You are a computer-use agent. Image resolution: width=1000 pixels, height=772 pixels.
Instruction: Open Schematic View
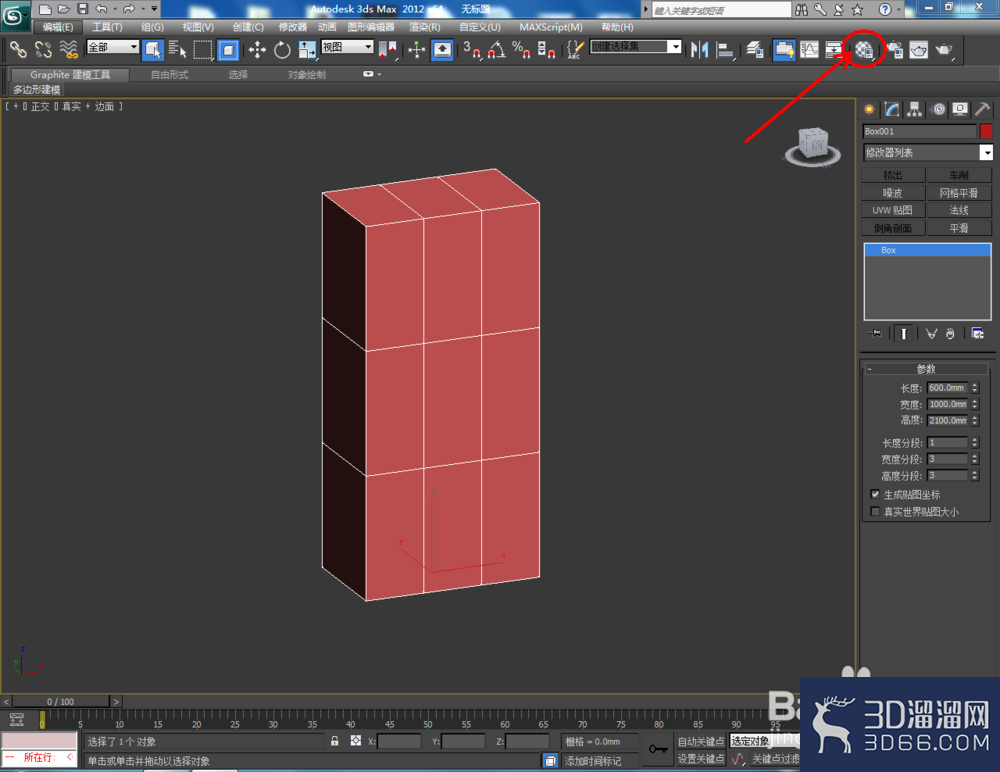click(834, 50)
